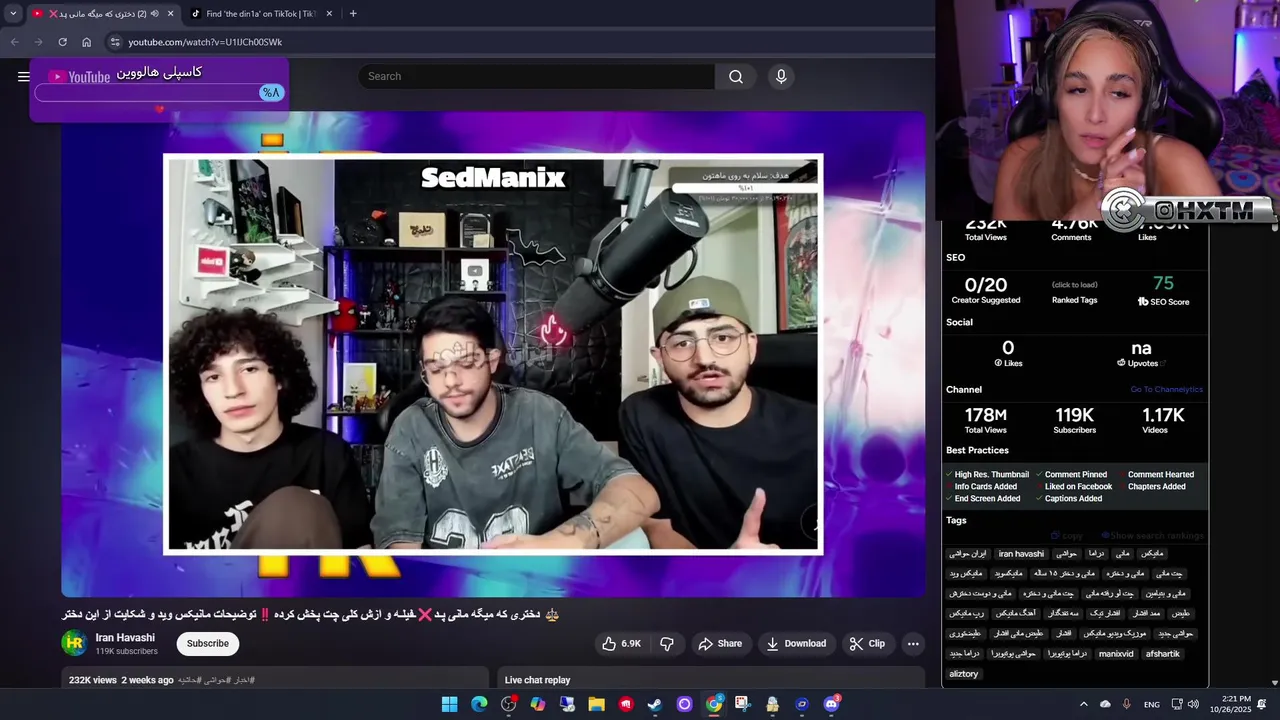
Task: Click the Halloween goal progress bar overlay
Action: click(x=160, y=93)
